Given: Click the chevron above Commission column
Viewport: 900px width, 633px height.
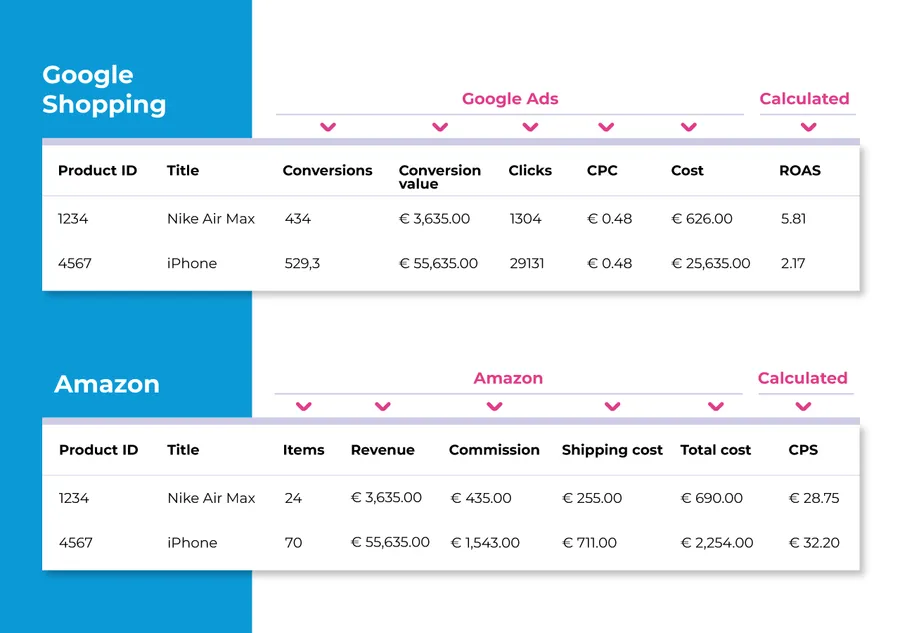Looking at the screenshot, I should 494,406.
